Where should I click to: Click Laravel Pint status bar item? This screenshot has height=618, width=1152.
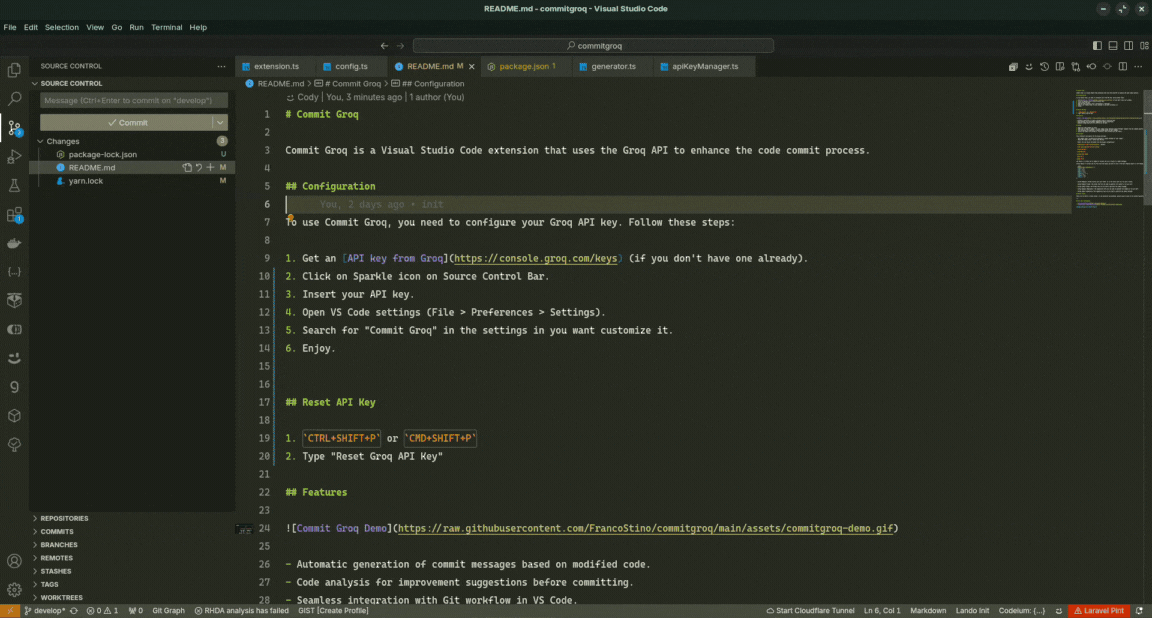point(1099,611)
